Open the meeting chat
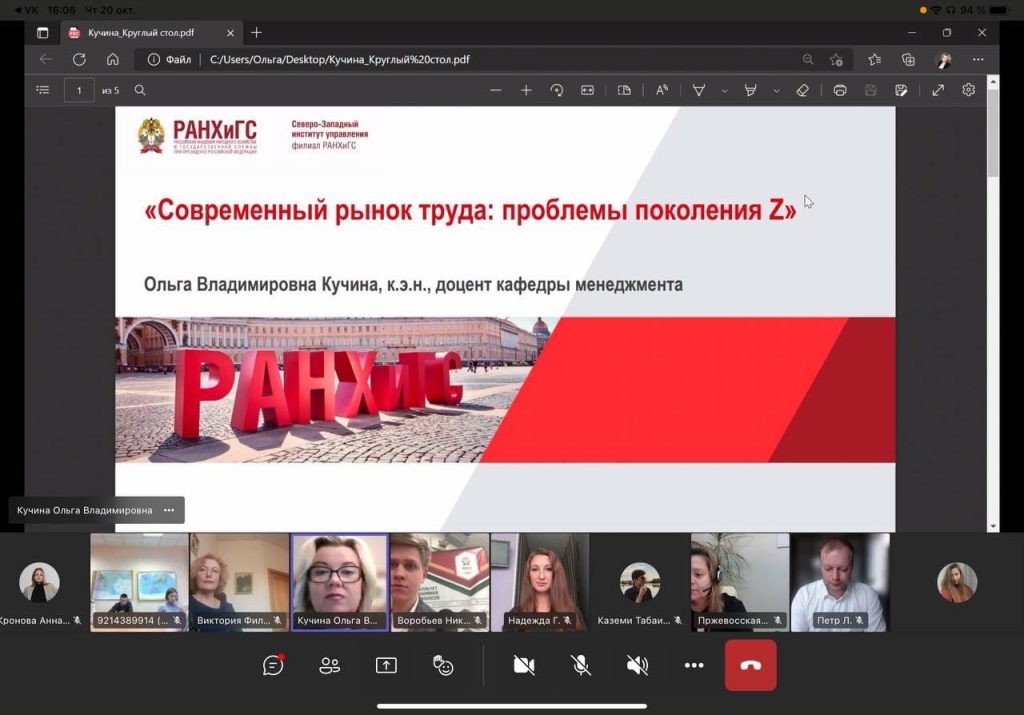The width and height of the screenshot is (1024, 715). tap(273, 665)
